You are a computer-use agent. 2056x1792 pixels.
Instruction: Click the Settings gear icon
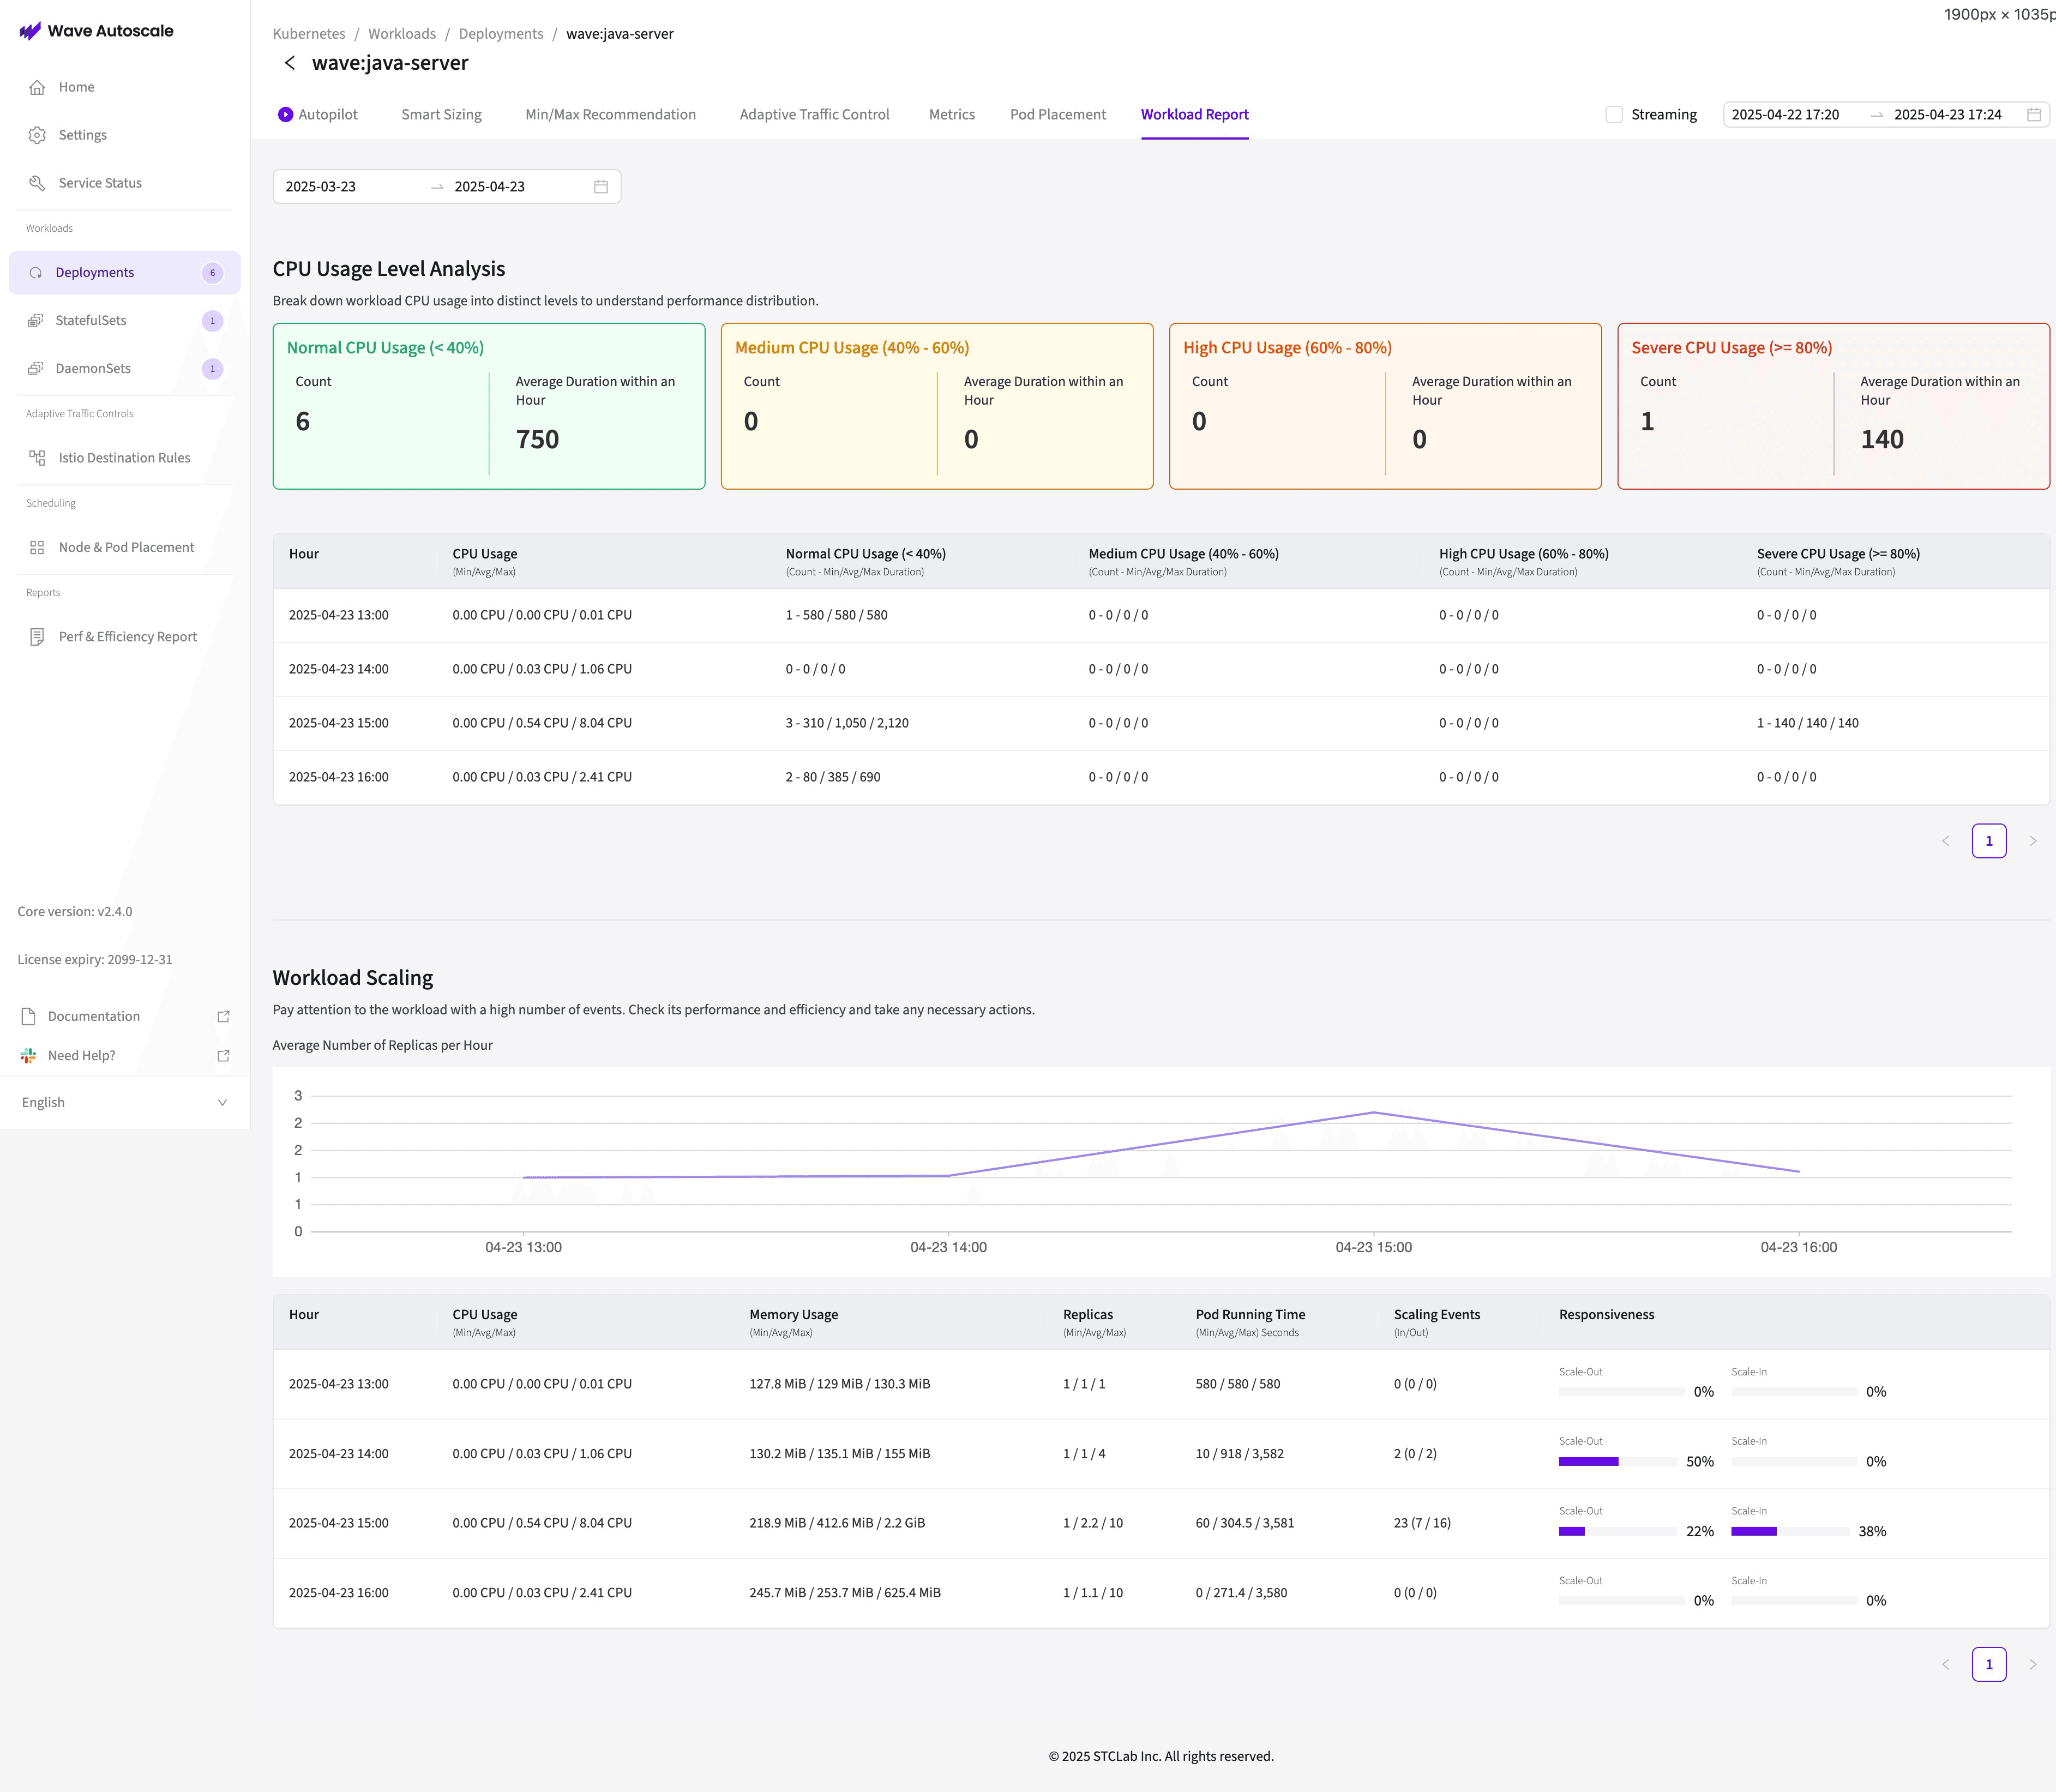tap(37, 135)
